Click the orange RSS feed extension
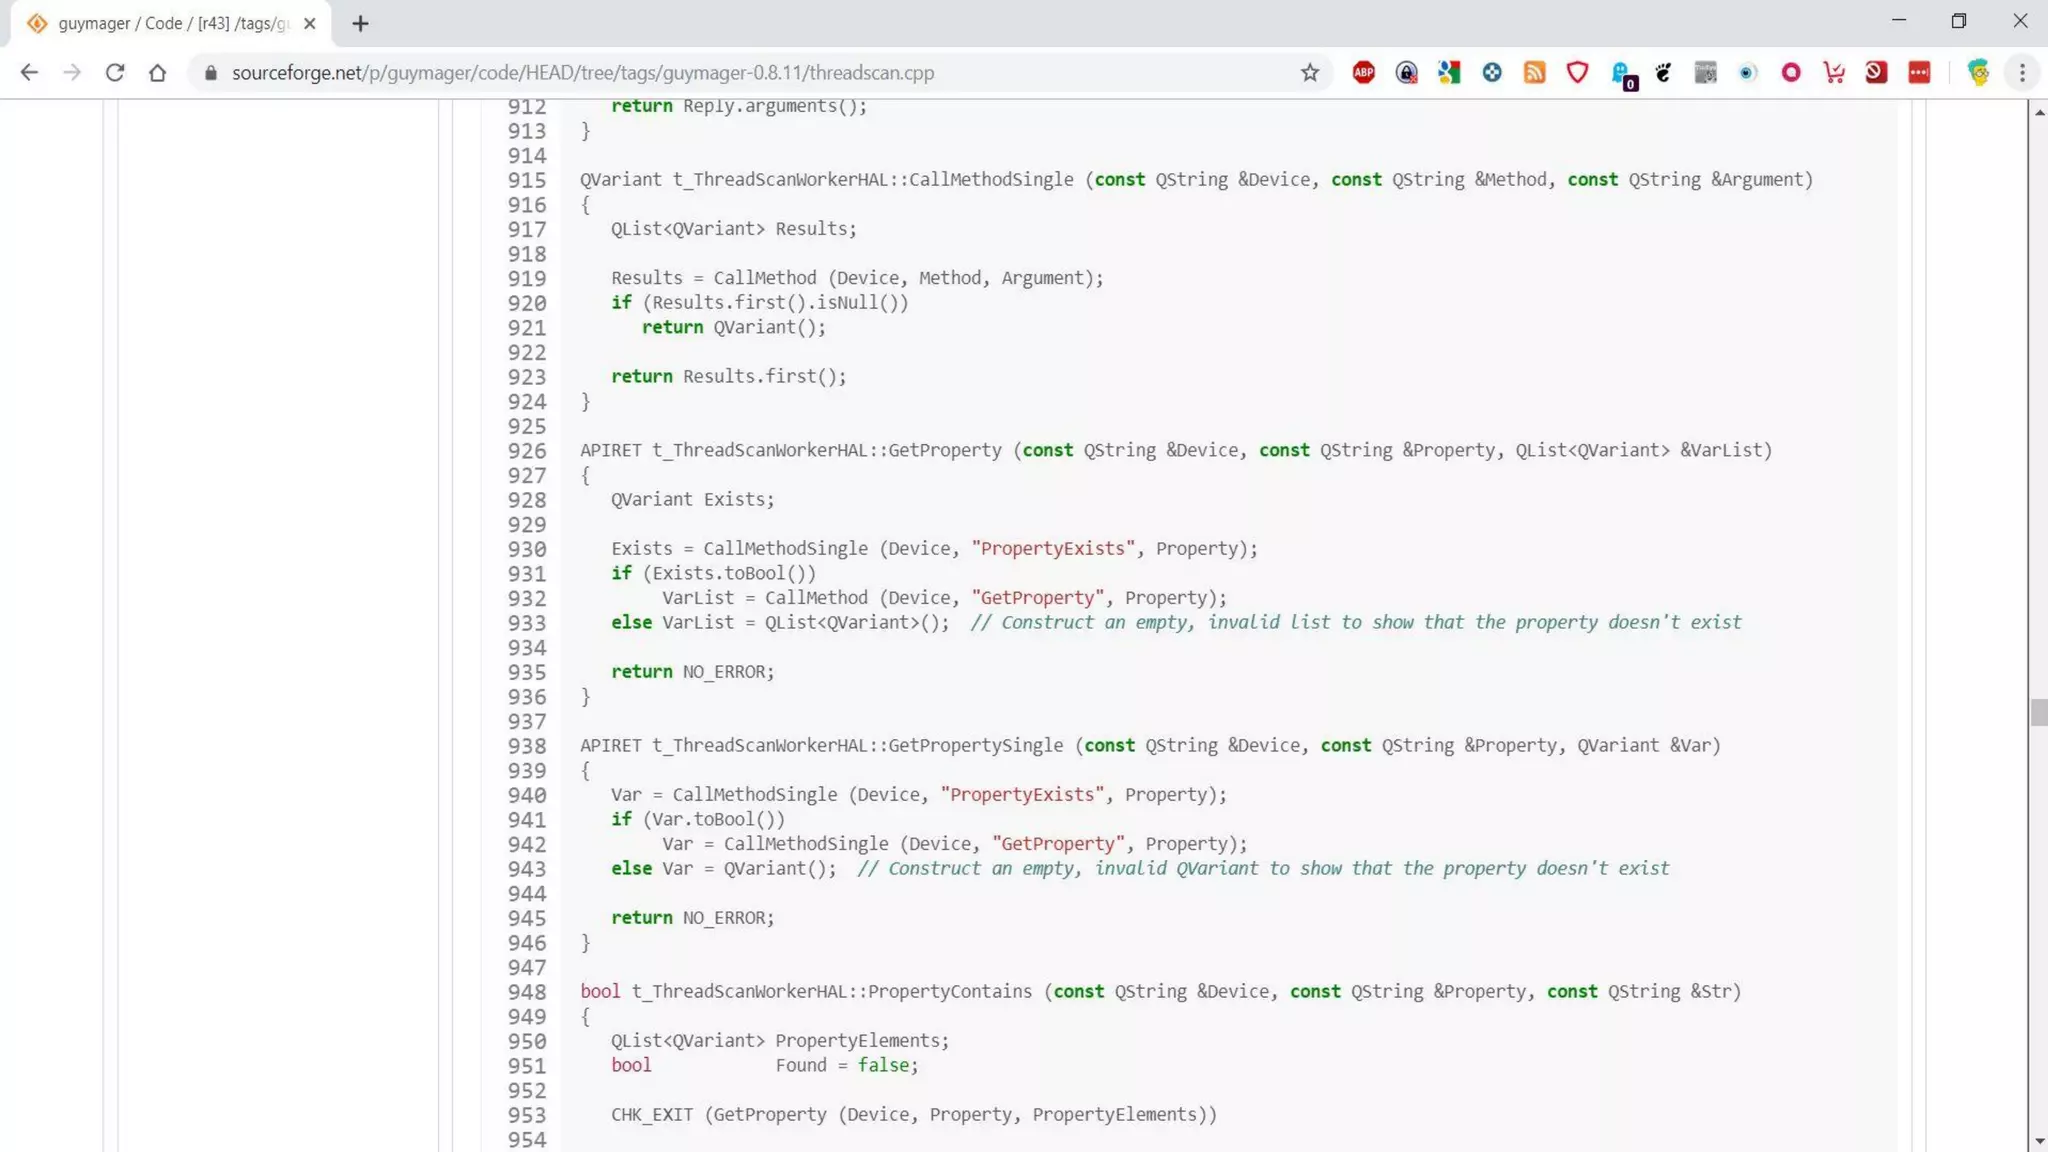 [x=1534, y=73]
